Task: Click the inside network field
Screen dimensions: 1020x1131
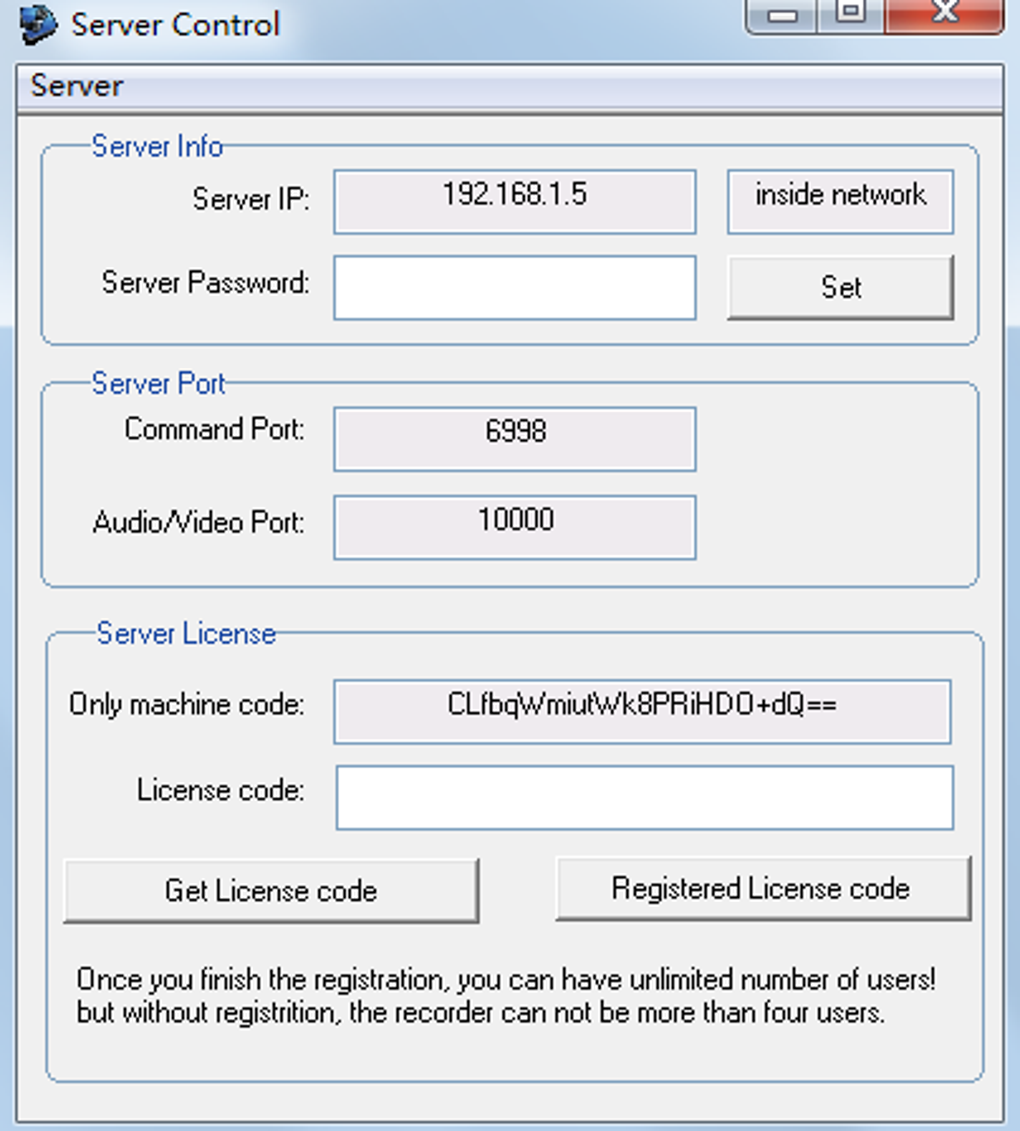Action: point(840,201)
